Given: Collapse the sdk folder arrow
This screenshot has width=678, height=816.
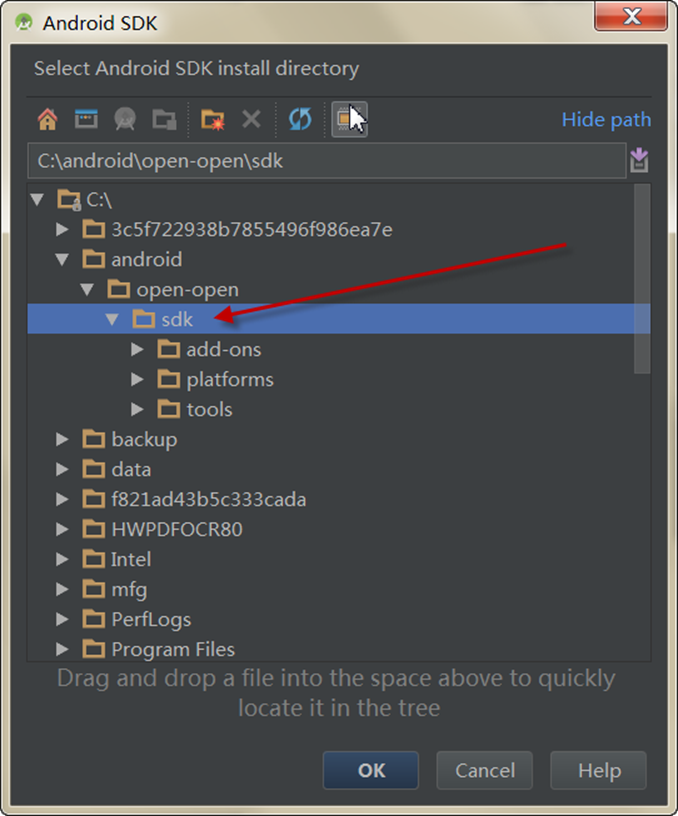Looking at the screenshot, I should point(112,319).
